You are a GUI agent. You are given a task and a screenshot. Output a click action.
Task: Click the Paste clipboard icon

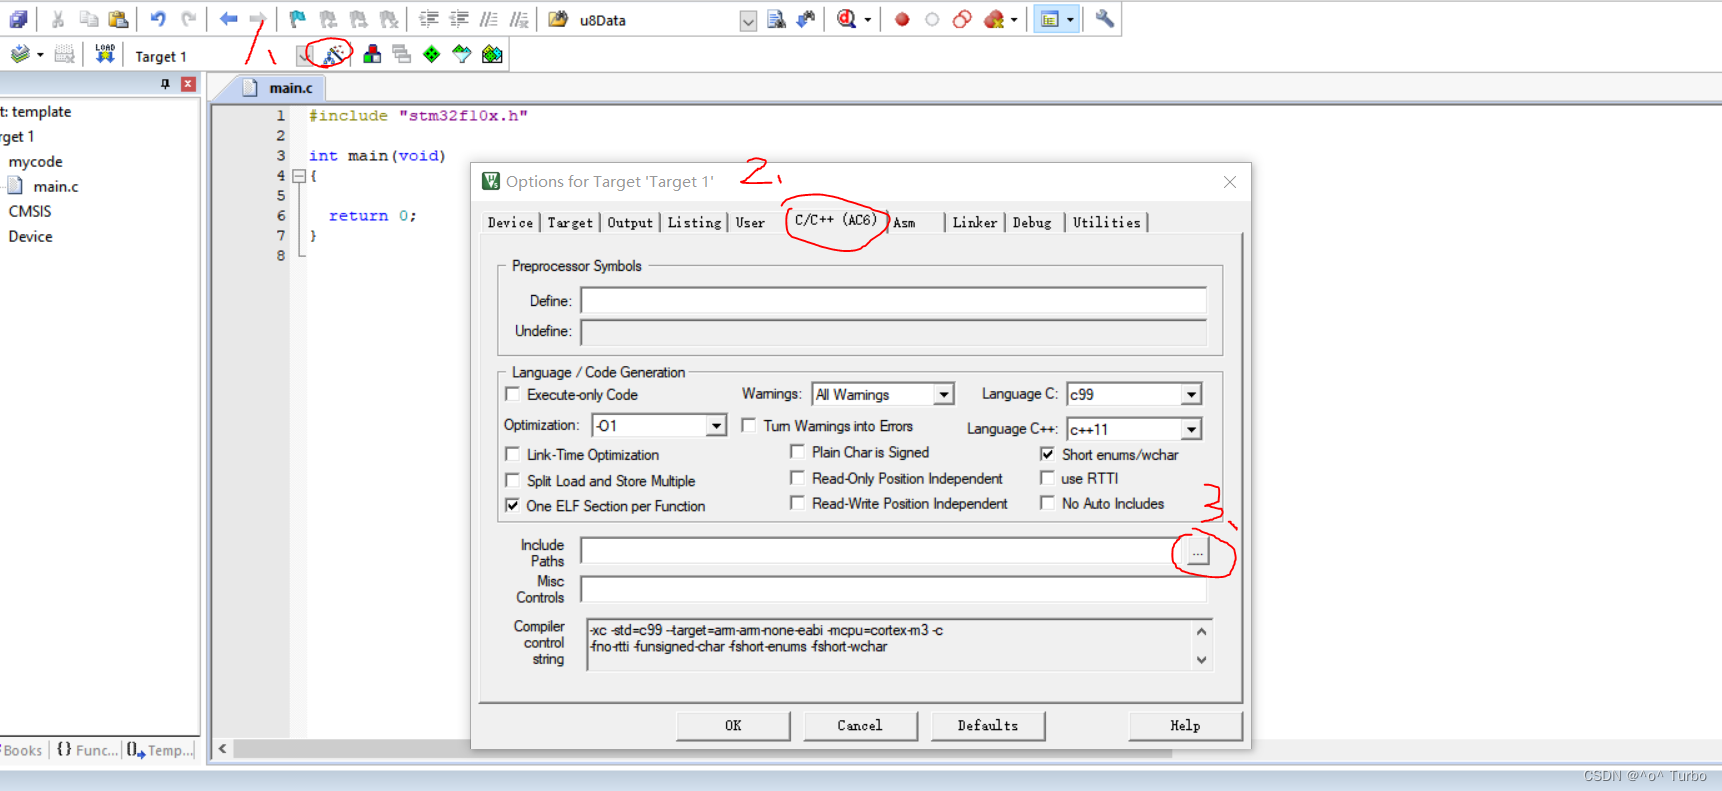coord(118,19)
